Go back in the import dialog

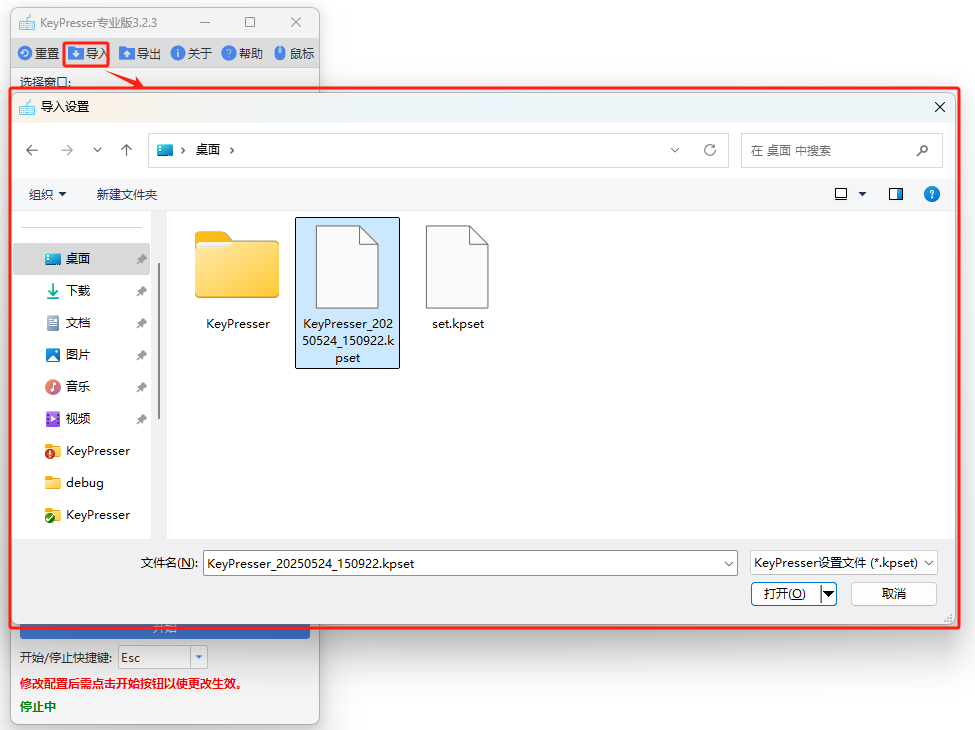tap(32, 150)
